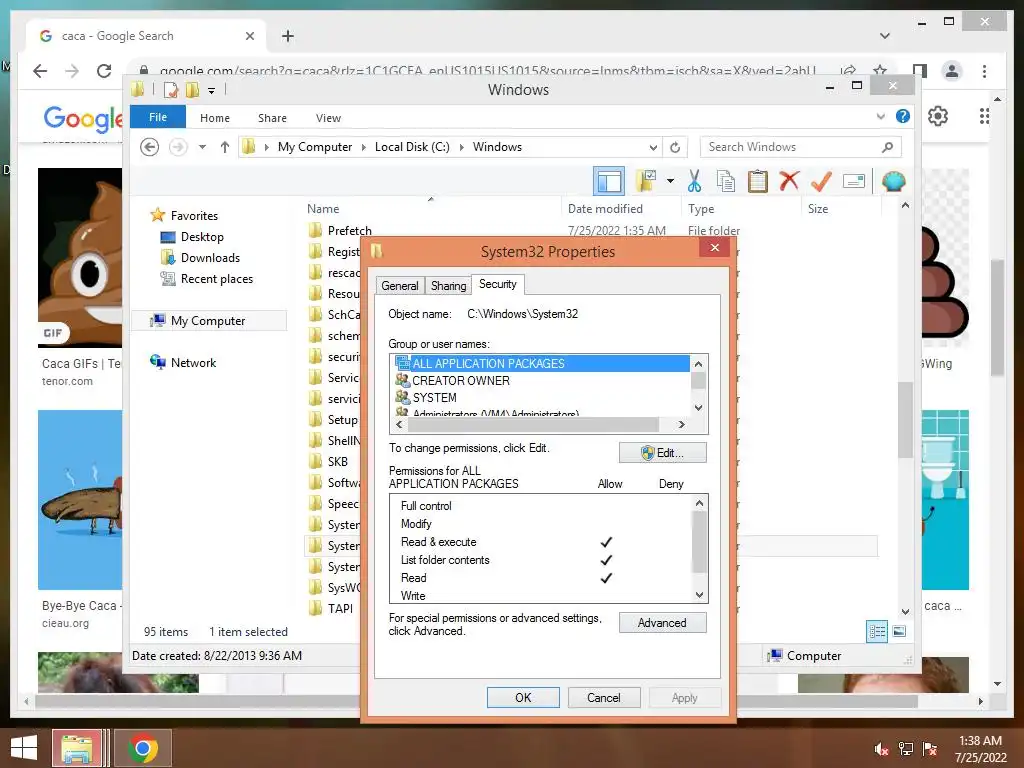Open a new Chrome tab
The image size is (1024, 768).
[x=288, y=36]
